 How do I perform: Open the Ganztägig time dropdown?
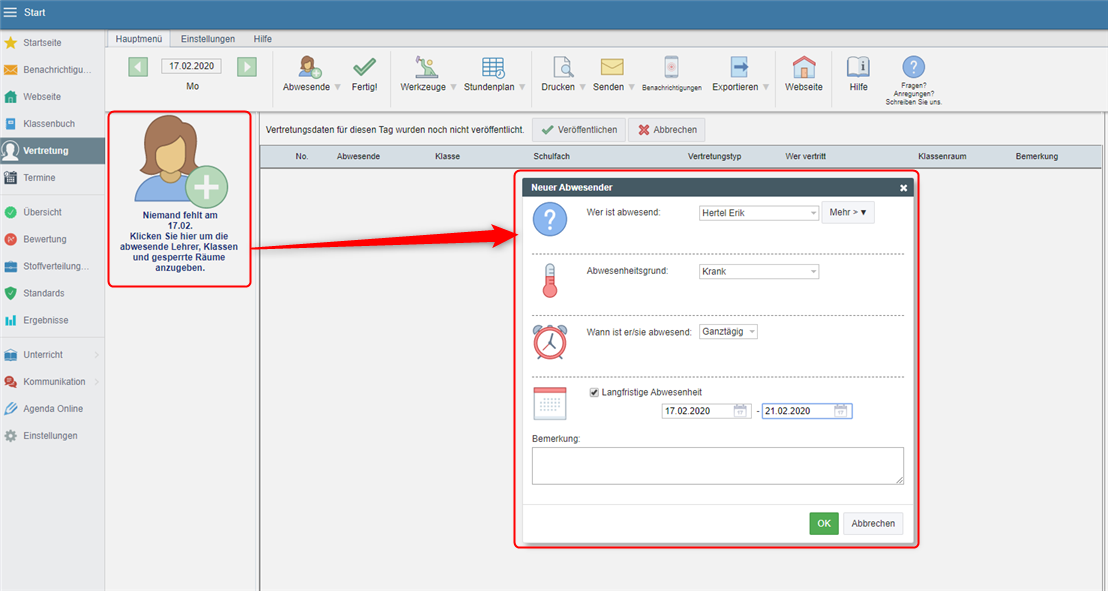[x=728, y=332]
